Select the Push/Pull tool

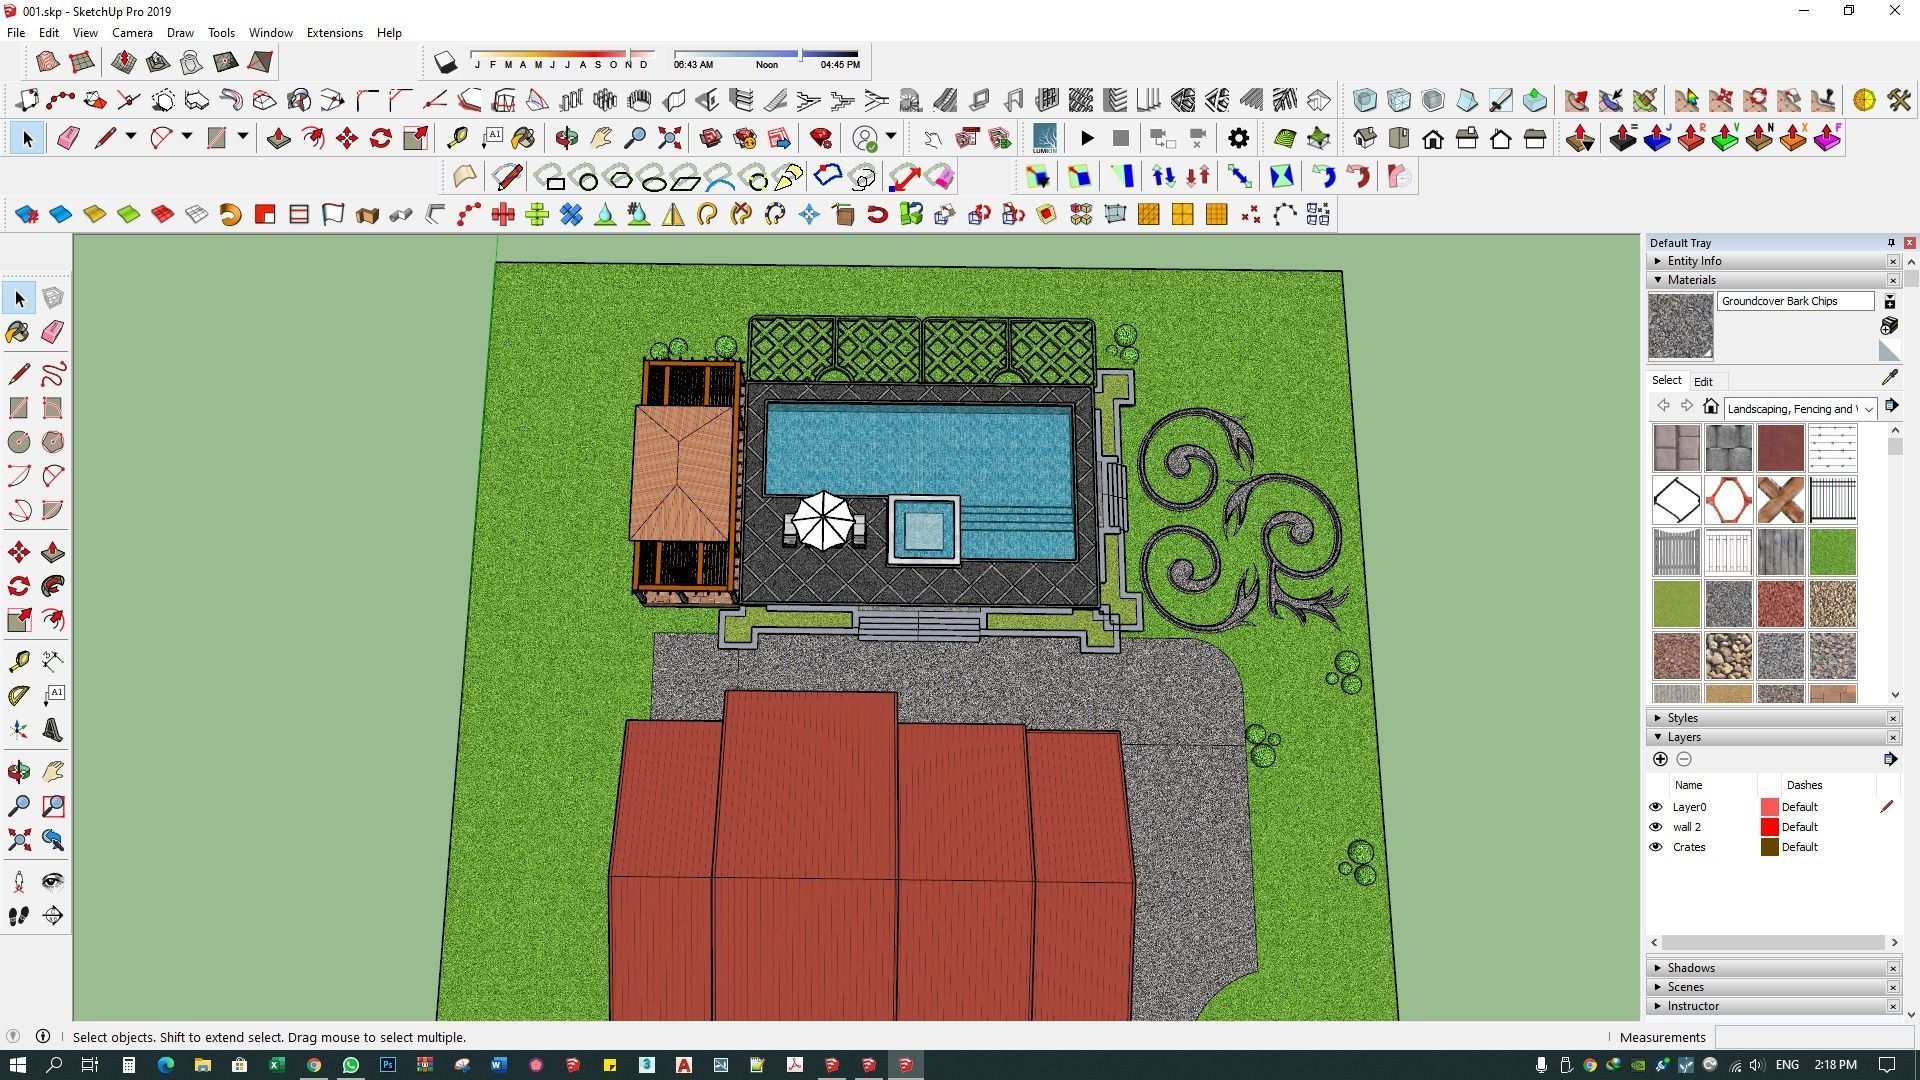(53, 552)
